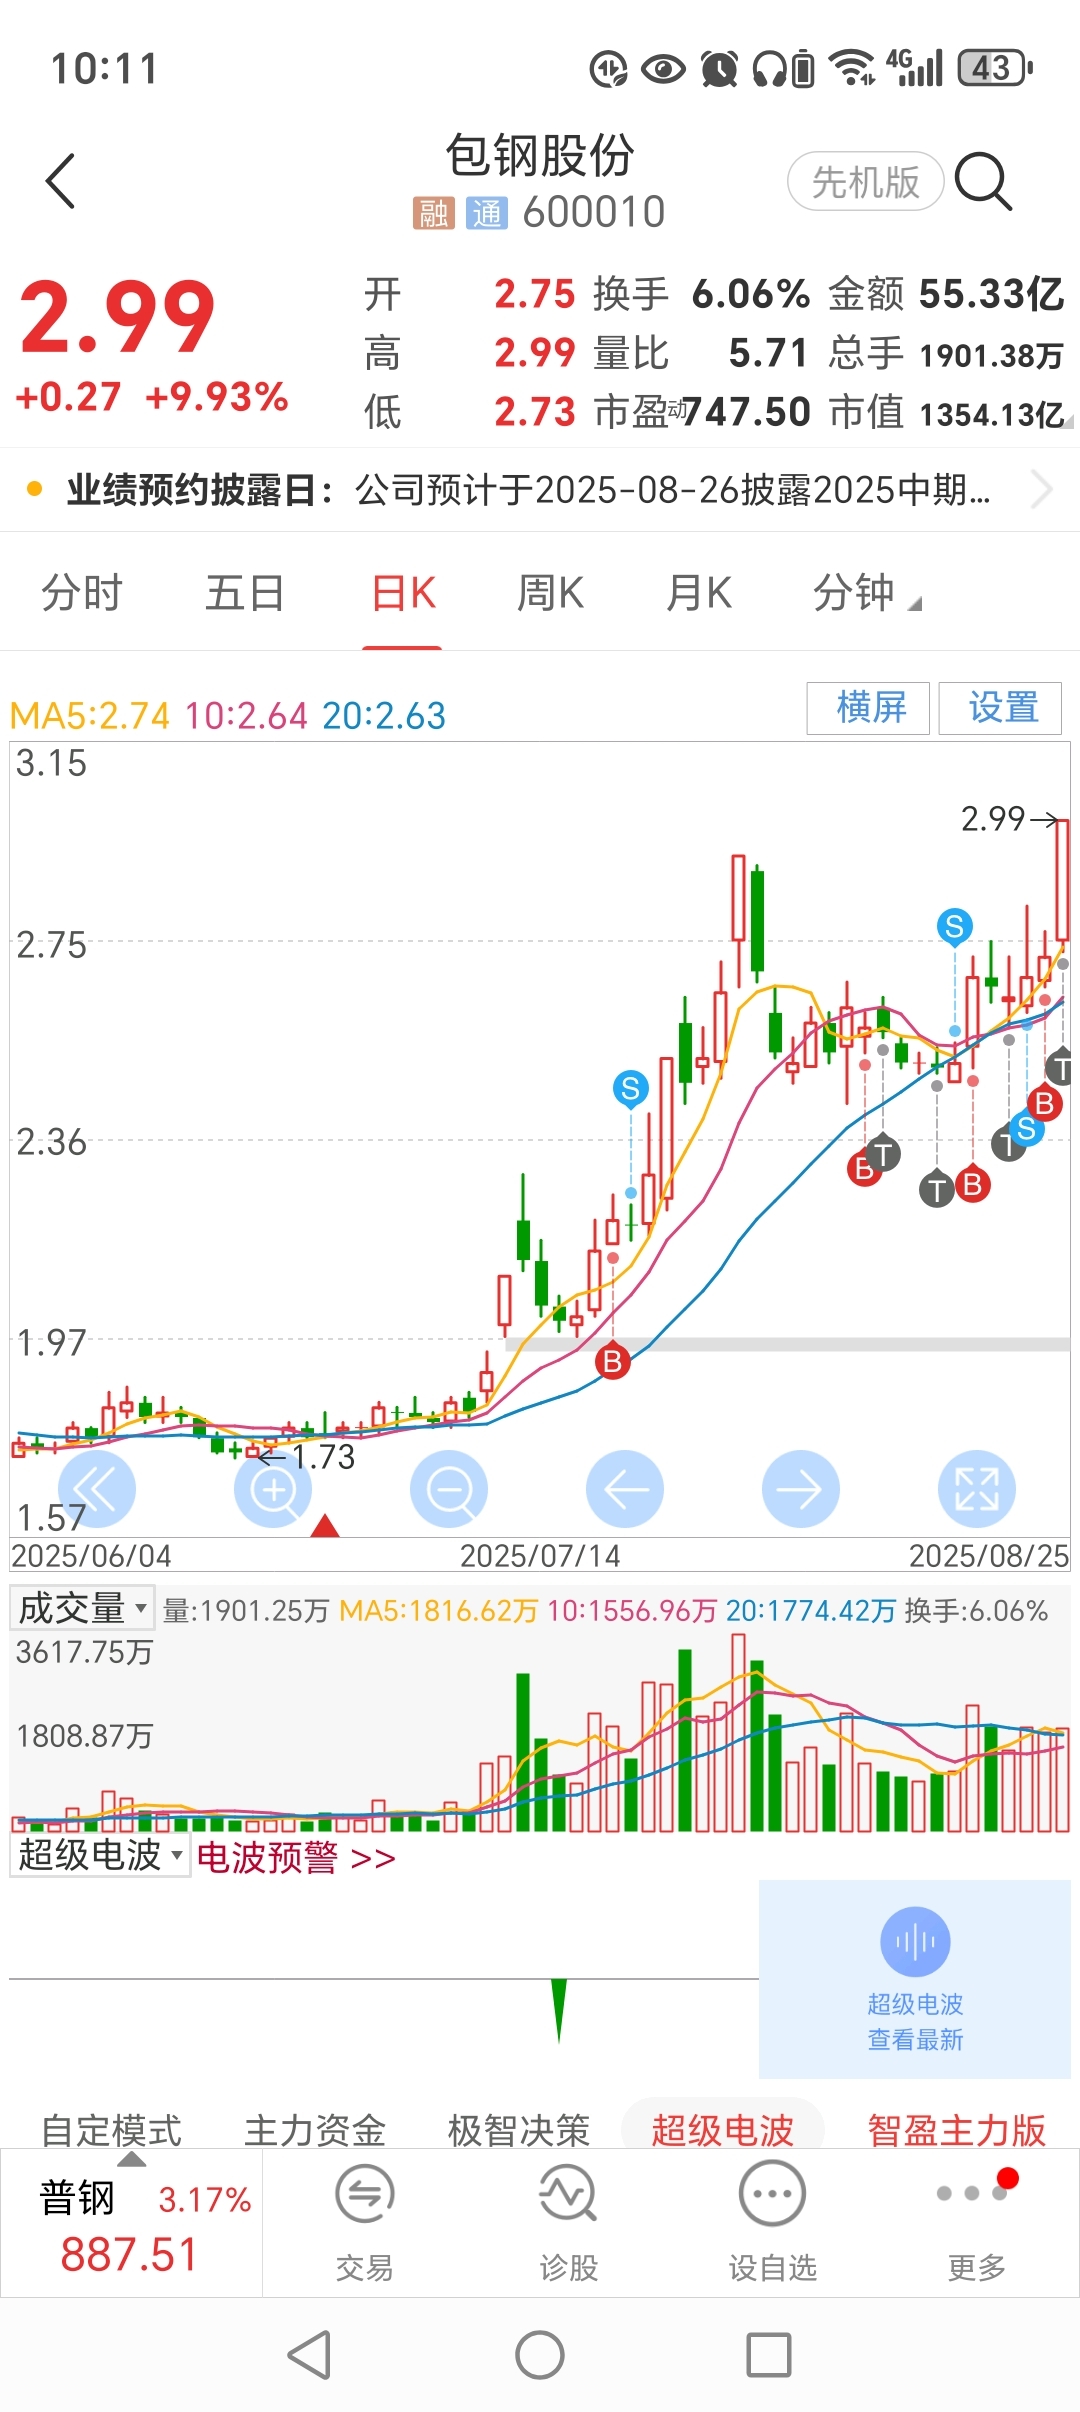Screen dimensions: 1080x2412
Task: Tap the stock code 600010
Action: pos(594,213)
